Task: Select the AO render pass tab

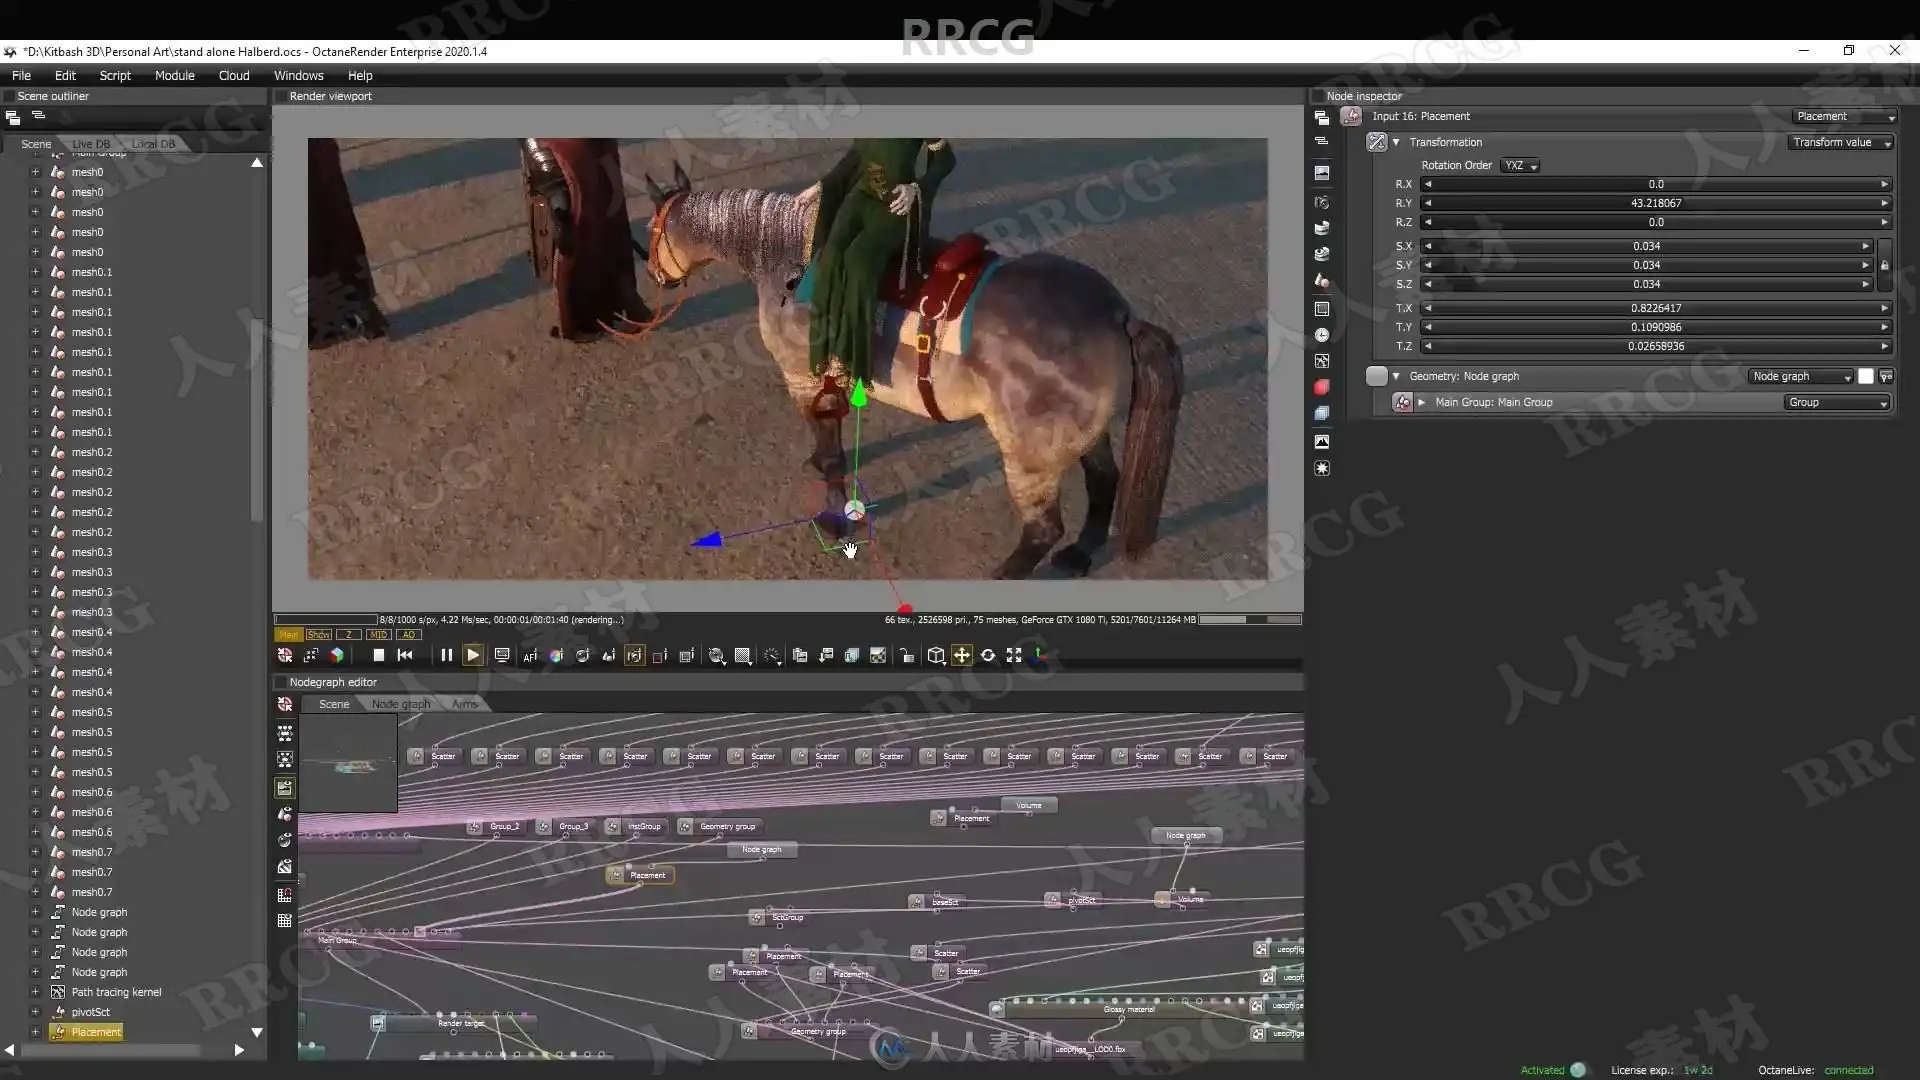Action: click(x=408, y=634)
